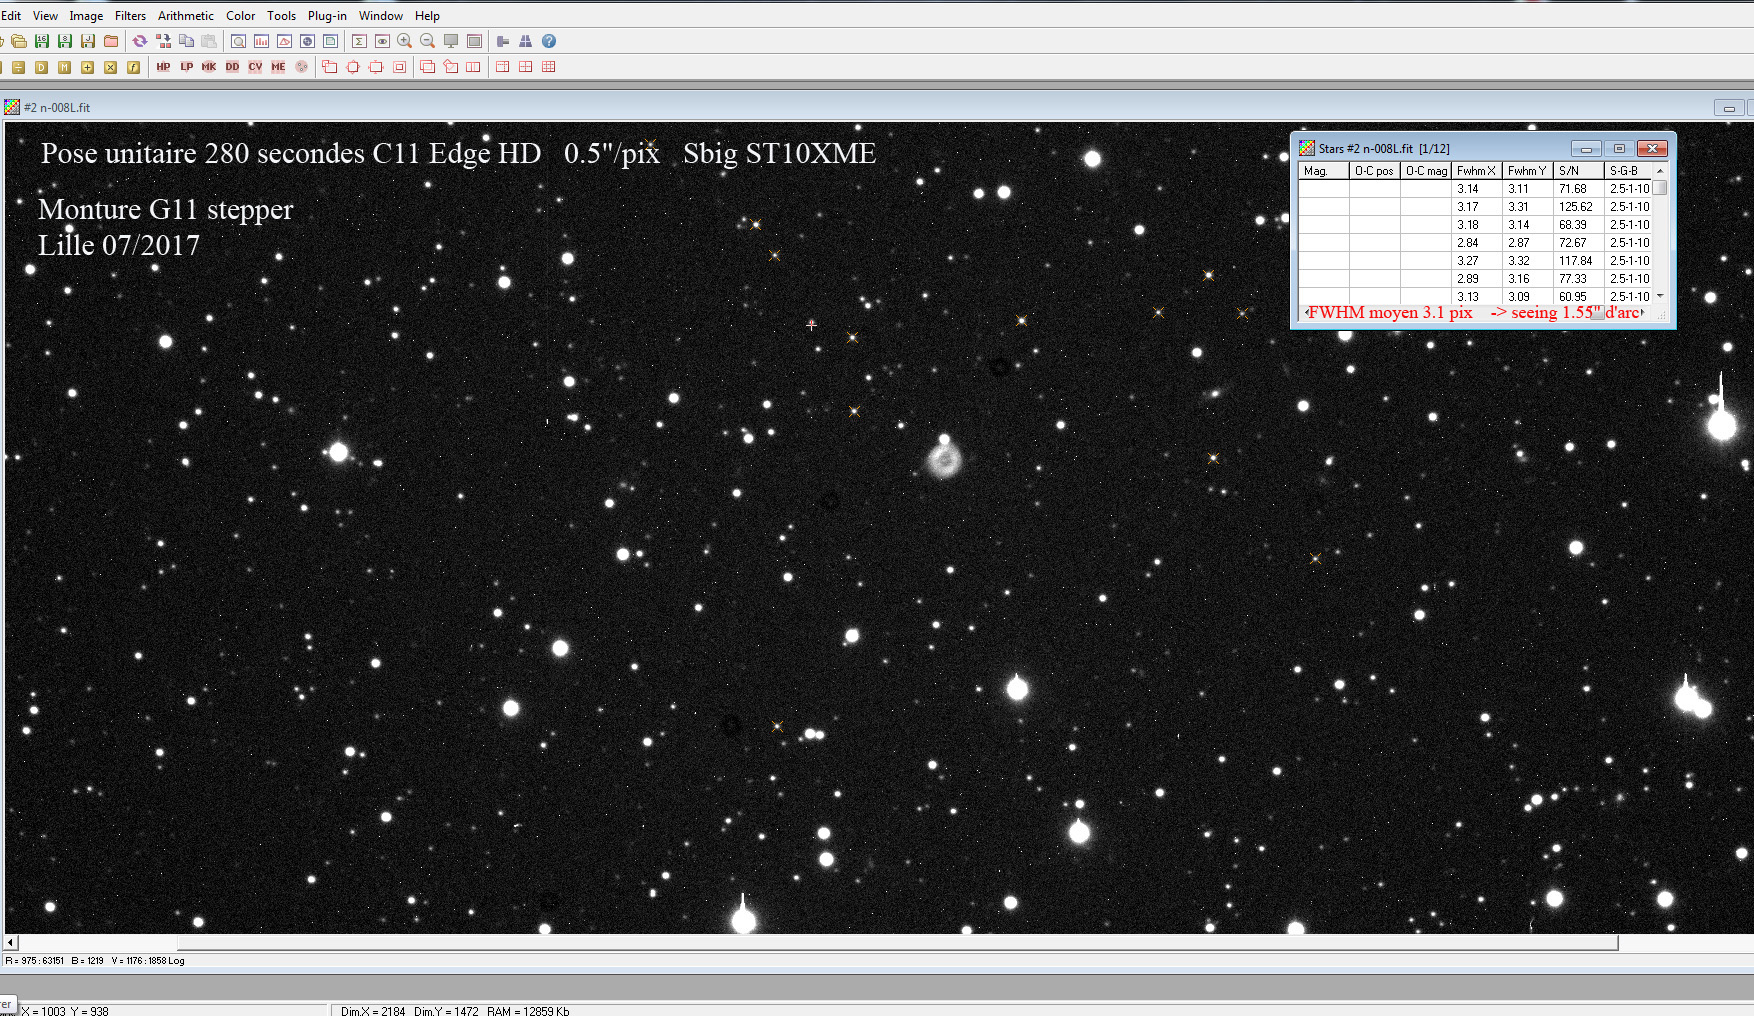Open the histogram bar chart tool
This screenshot has width=1754, height=1016.
(261, 41)
